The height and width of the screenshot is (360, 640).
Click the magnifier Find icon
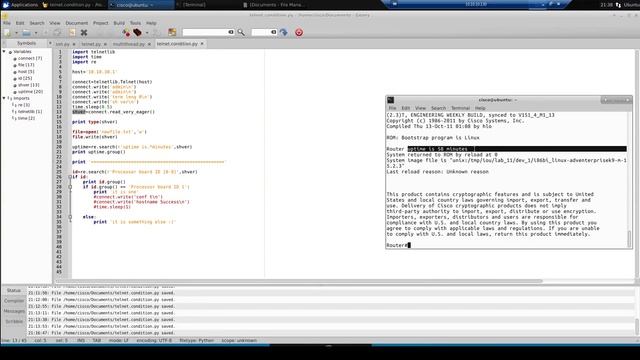pyautogui.click(x=241, y=32)
